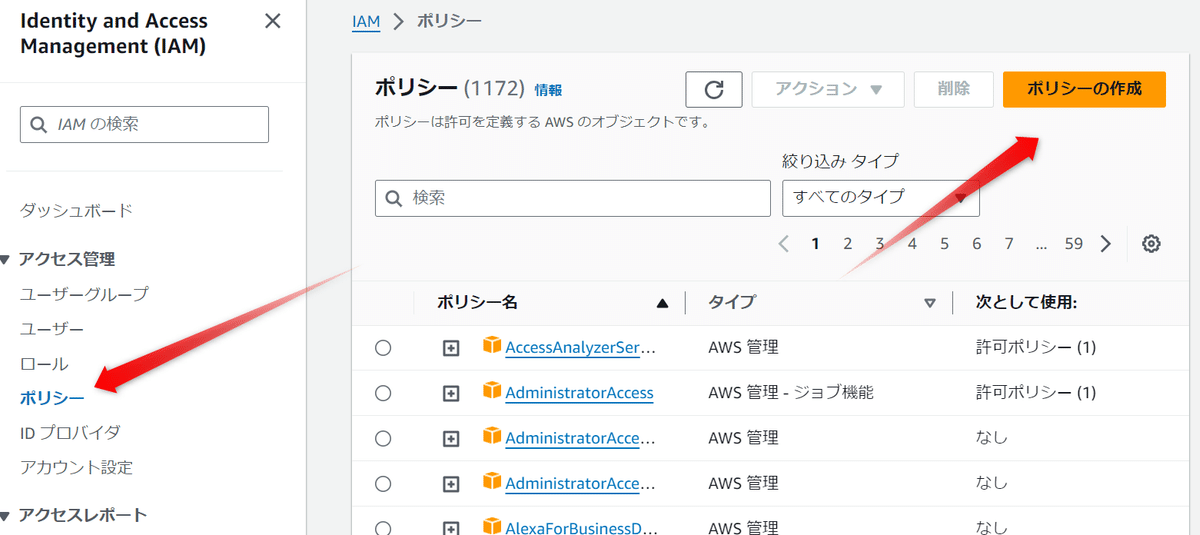Click the タイプ column header
Screen dimensions: 1200x535
(x=732, y=303)
